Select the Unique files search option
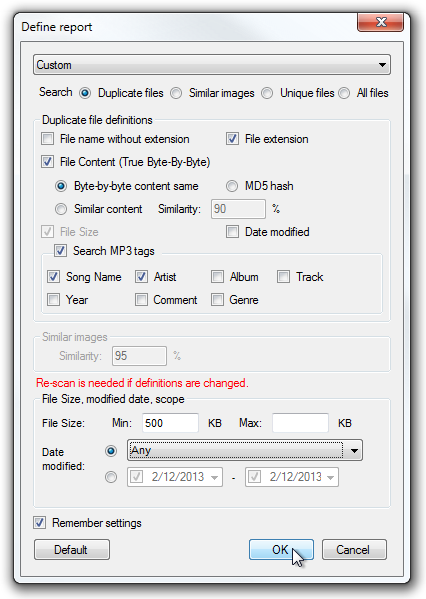This screenshot has width=426, height=599. 267,93
